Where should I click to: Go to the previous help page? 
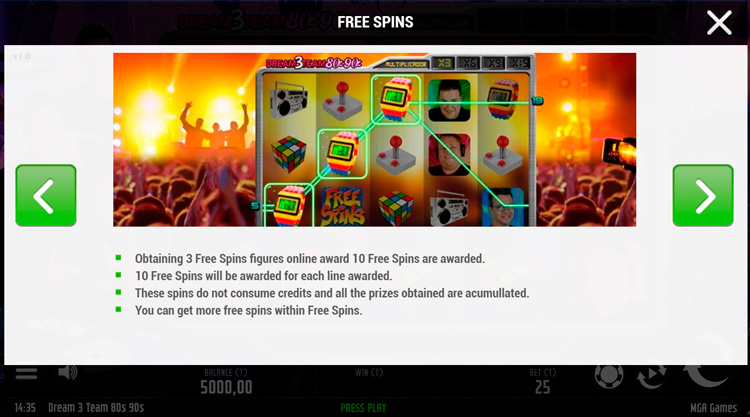point(46,195)
